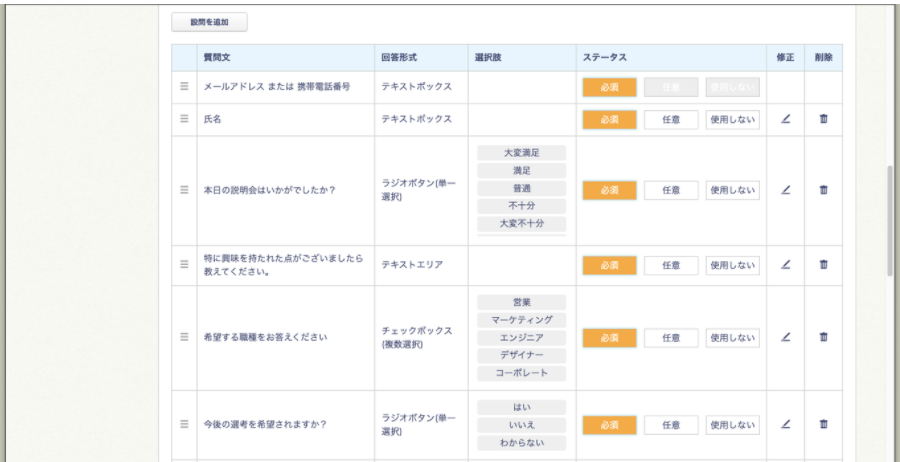This screenshot has height=462, width=900.
Task: Delete the 今後の選考 question row
Action: 823,424
